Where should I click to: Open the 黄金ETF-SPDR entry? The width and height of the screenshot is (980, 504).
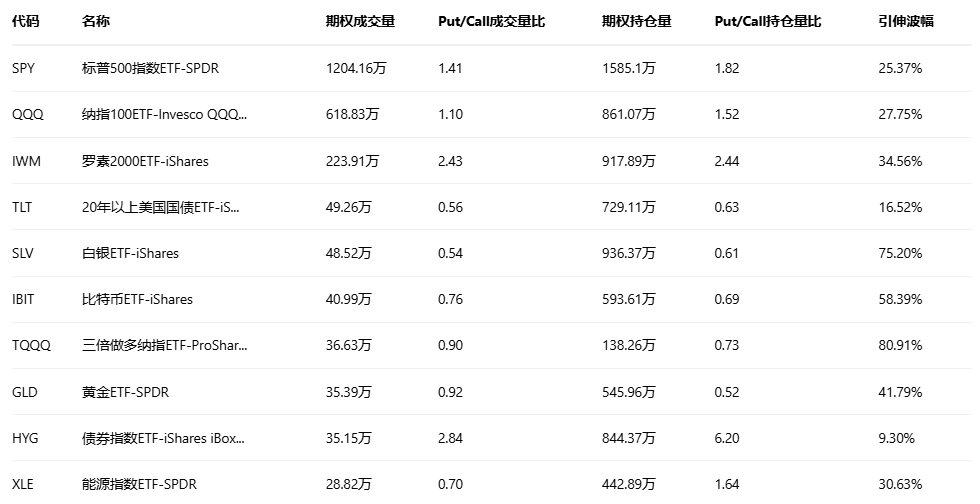pos(125,392)
